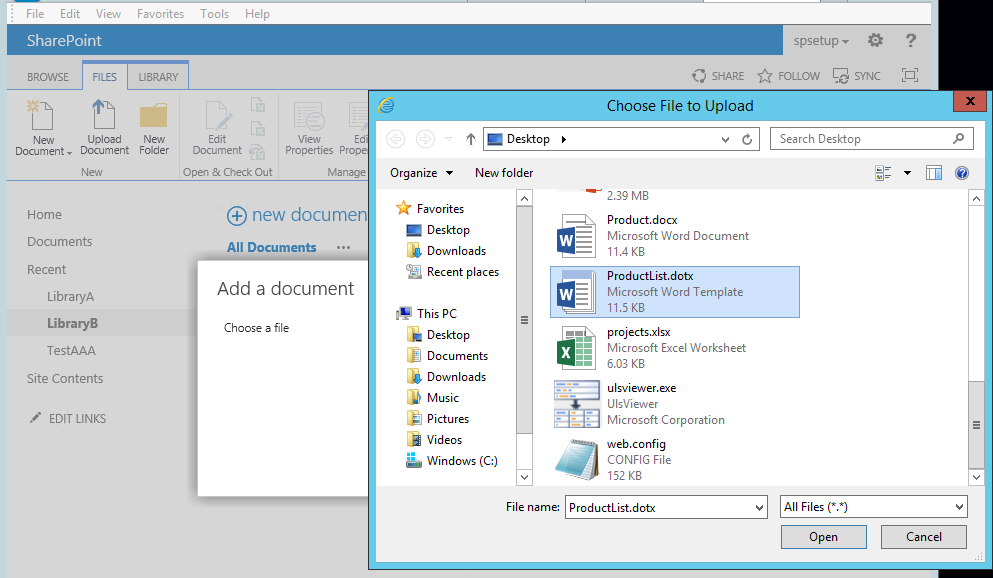Select Recent places in navigation tree

452,272
